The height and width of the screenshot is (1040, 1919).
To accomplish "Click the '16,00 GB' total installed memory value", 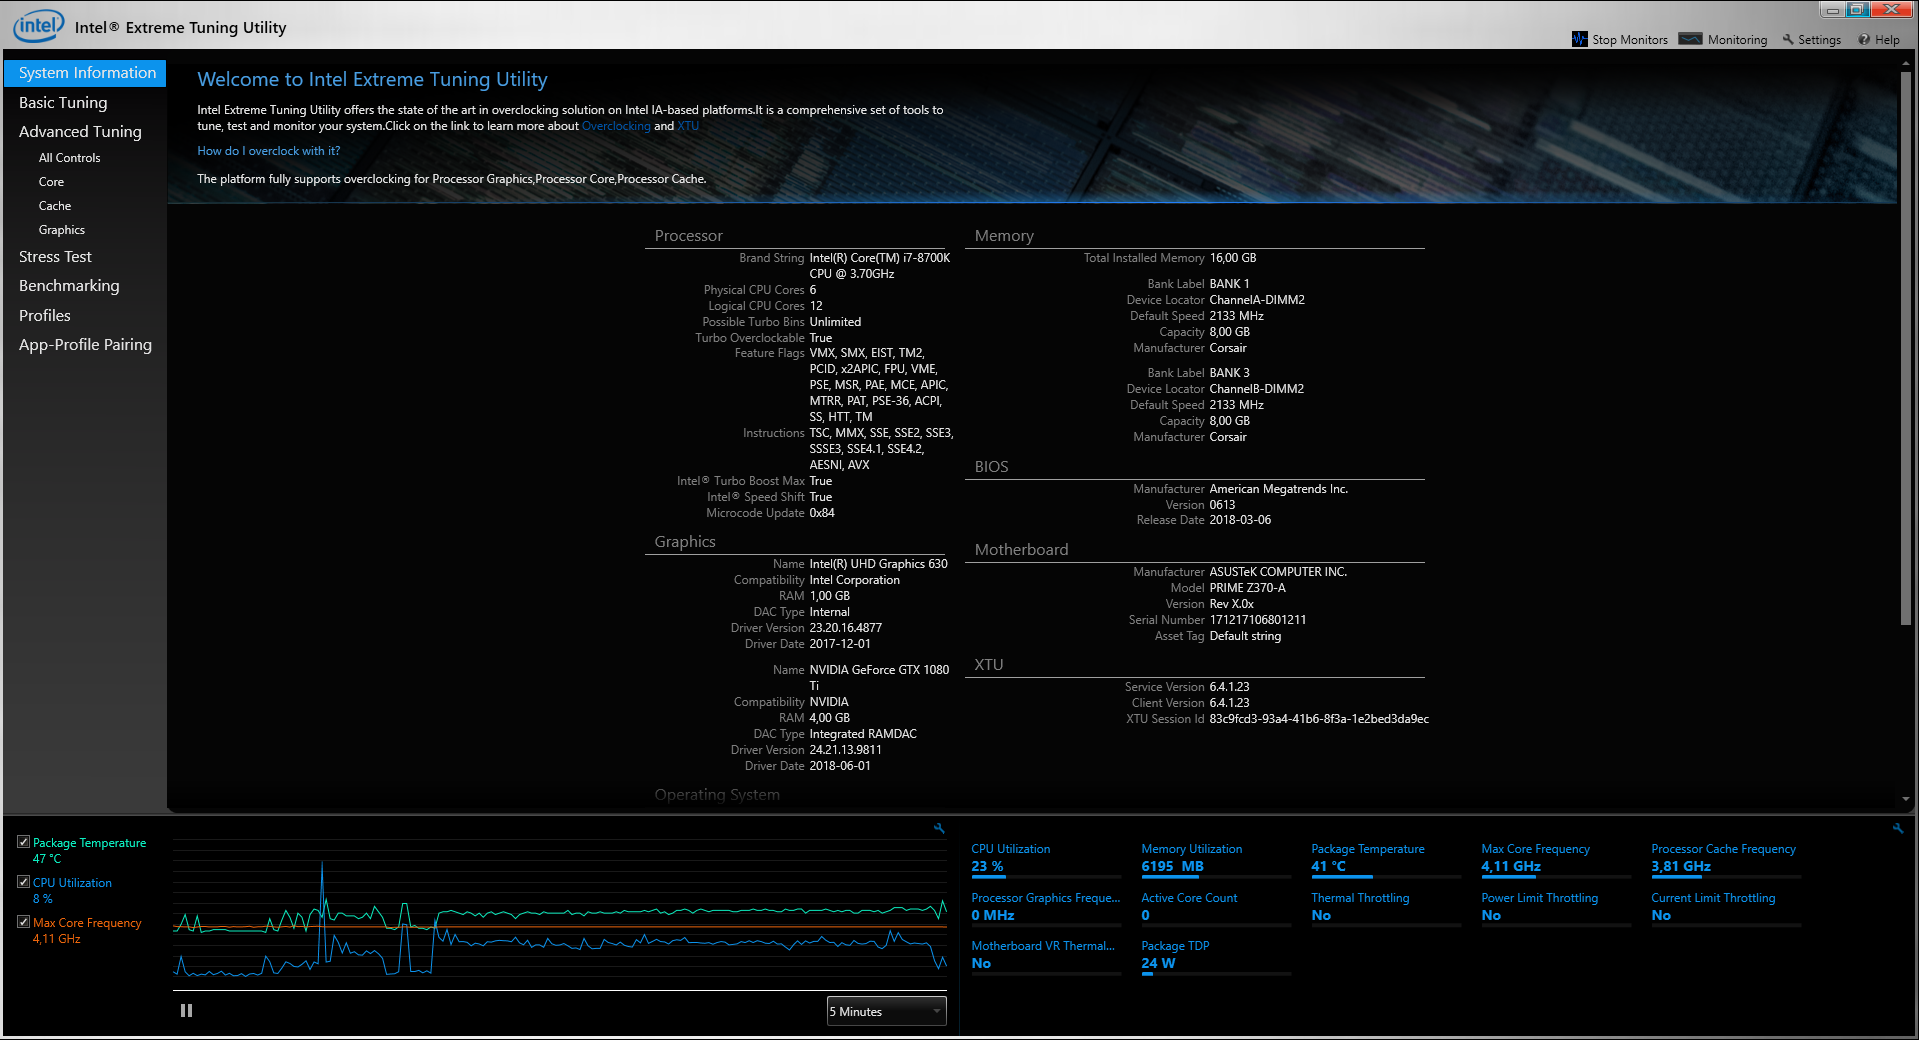I will [x=1232, y=258].
